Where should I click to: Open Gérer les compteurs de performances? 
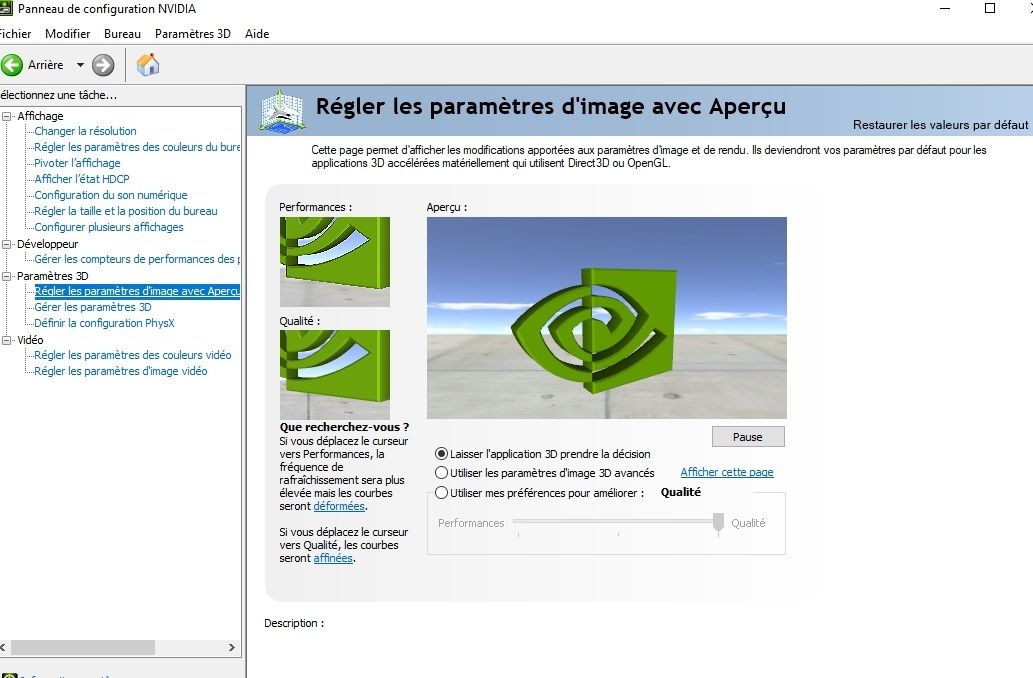pyautogui.click(x=137, y=259)
